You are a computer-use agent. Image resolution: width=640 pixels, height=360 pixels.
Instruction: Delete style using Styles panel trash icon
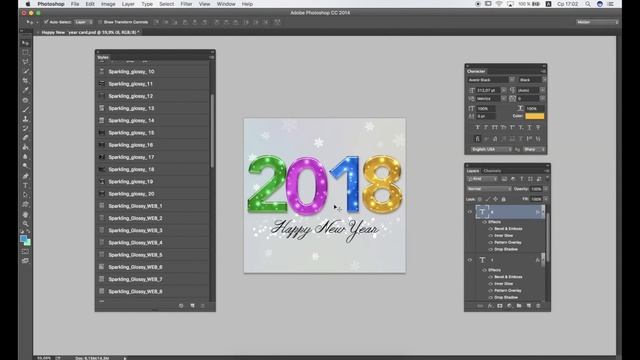(x=203, y=306)
